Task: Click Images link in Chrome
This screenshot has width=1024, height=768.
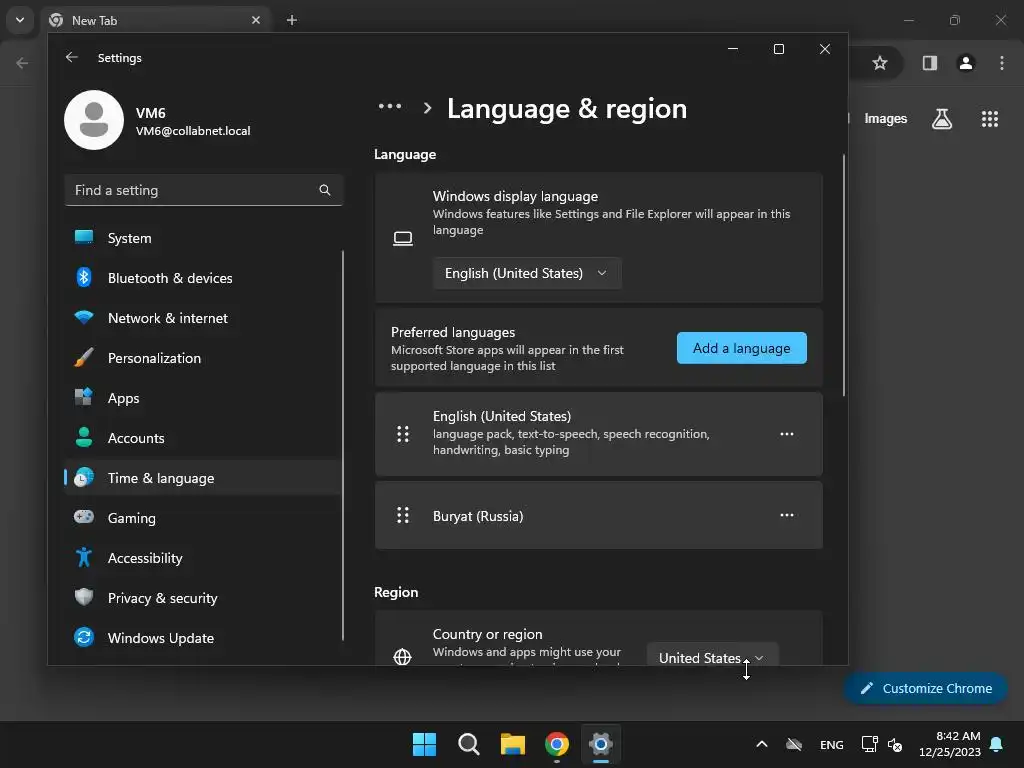Action: click(x=886, y=119)
